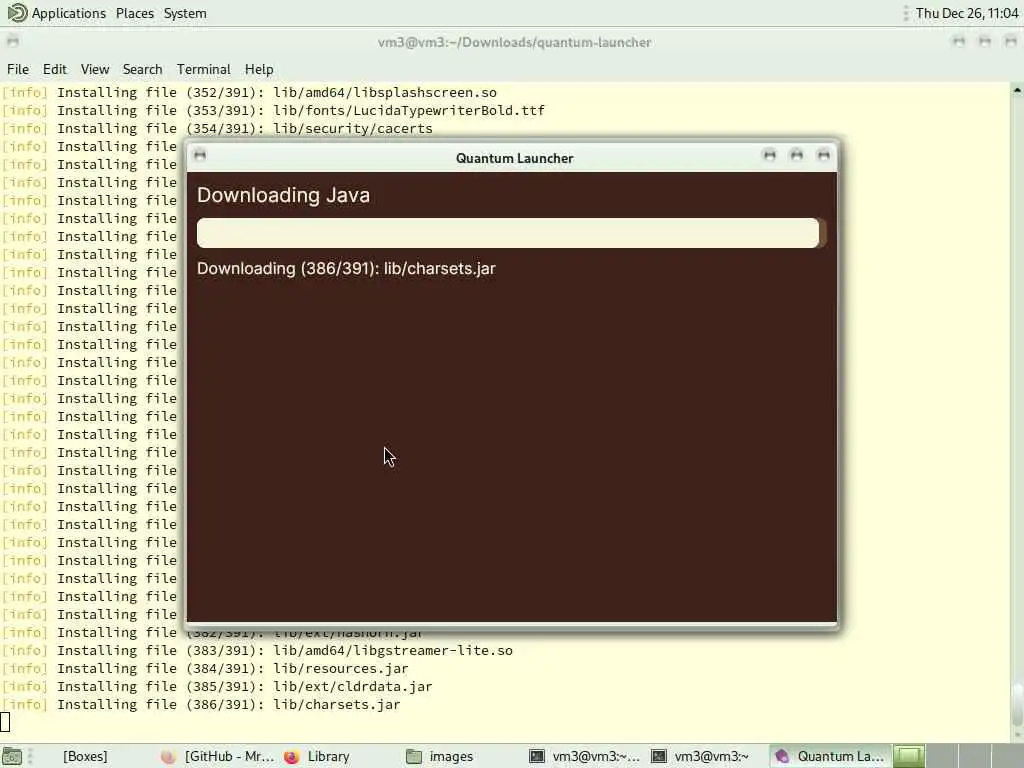
Task: Minimize the Quantum Launcher window
Action: (x=769, y=155)
